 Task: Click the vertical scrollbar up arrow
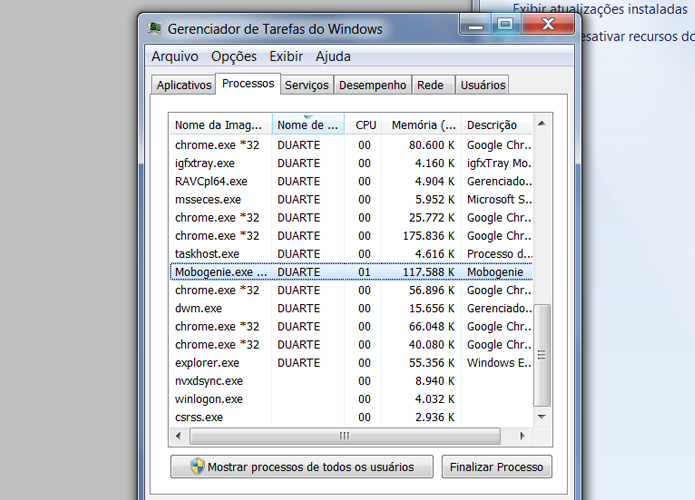[542, 124]
